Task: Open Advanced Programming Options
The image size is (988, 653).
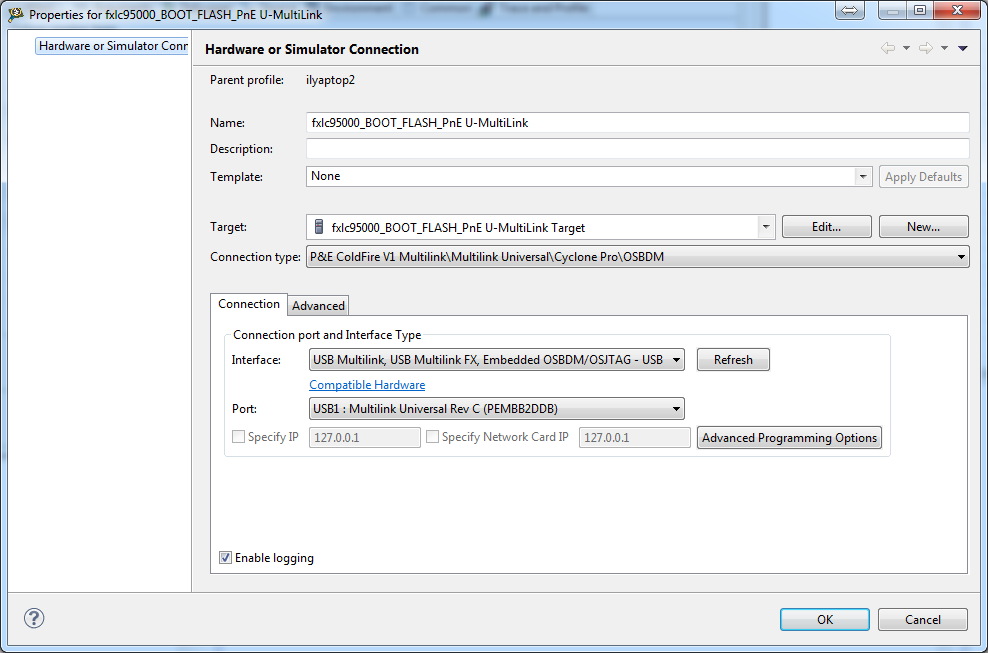Action: click(x=789, y=437)
